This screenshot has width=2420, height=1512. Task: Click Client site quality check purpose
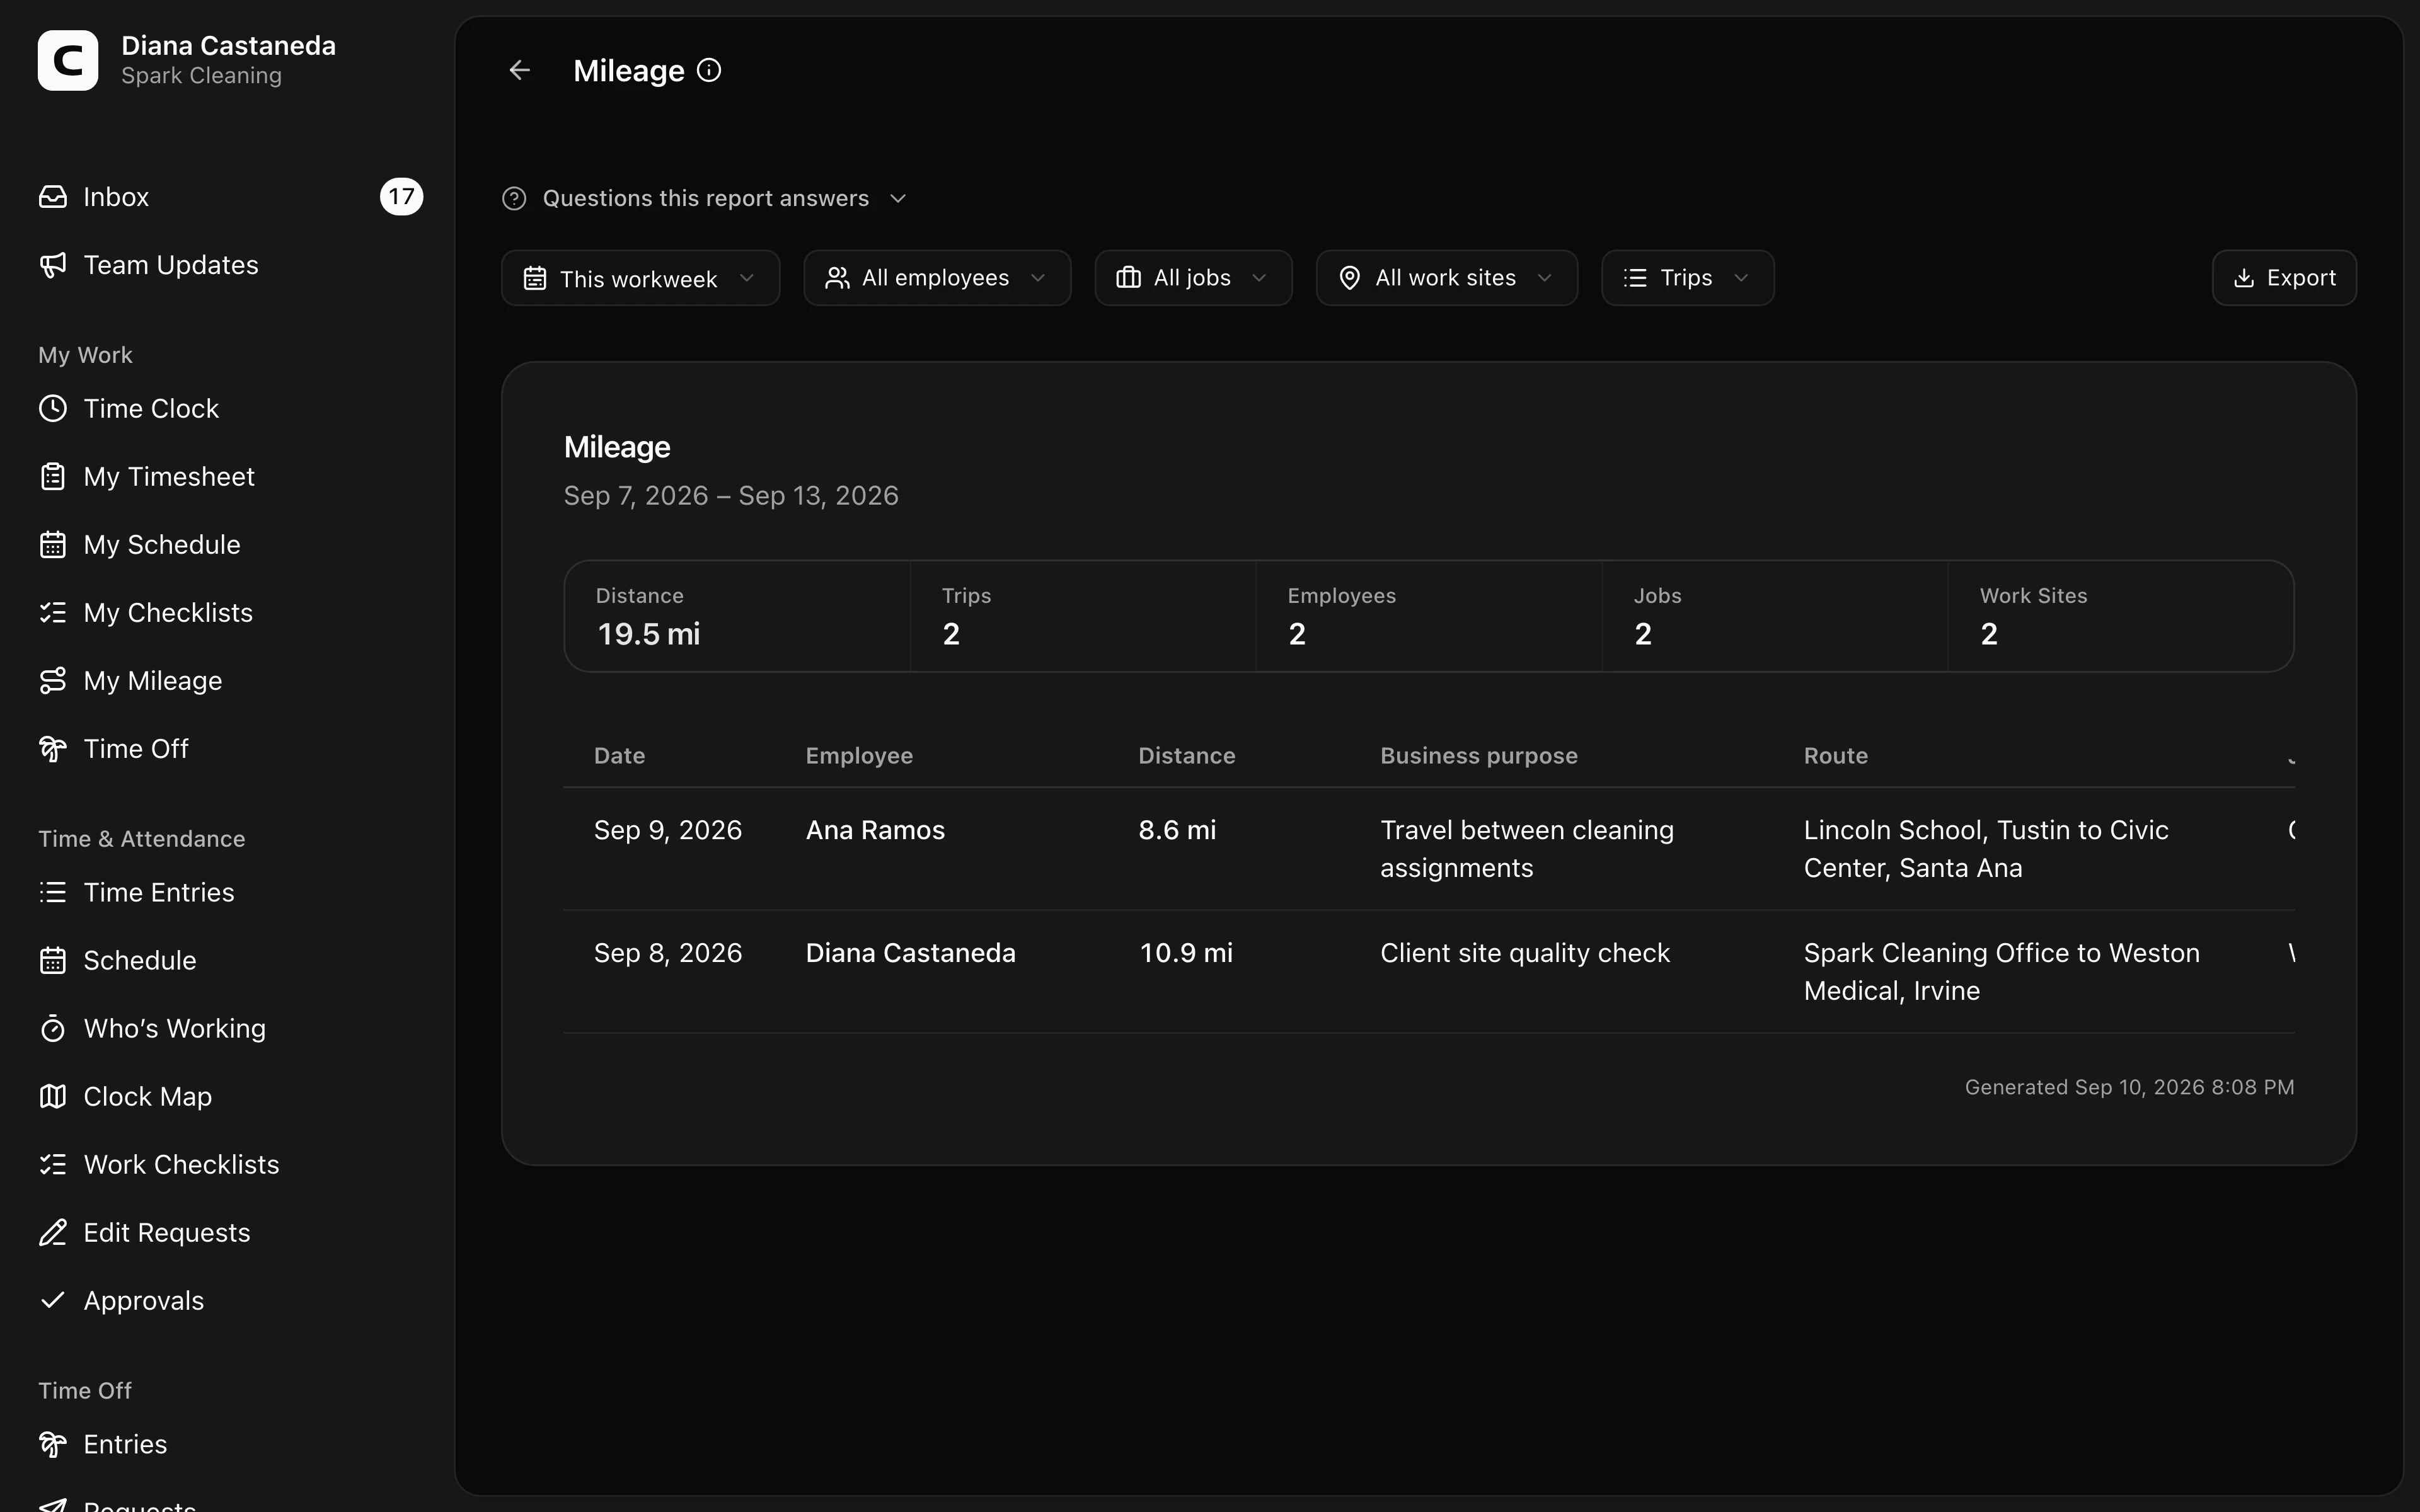(1525, 953)
